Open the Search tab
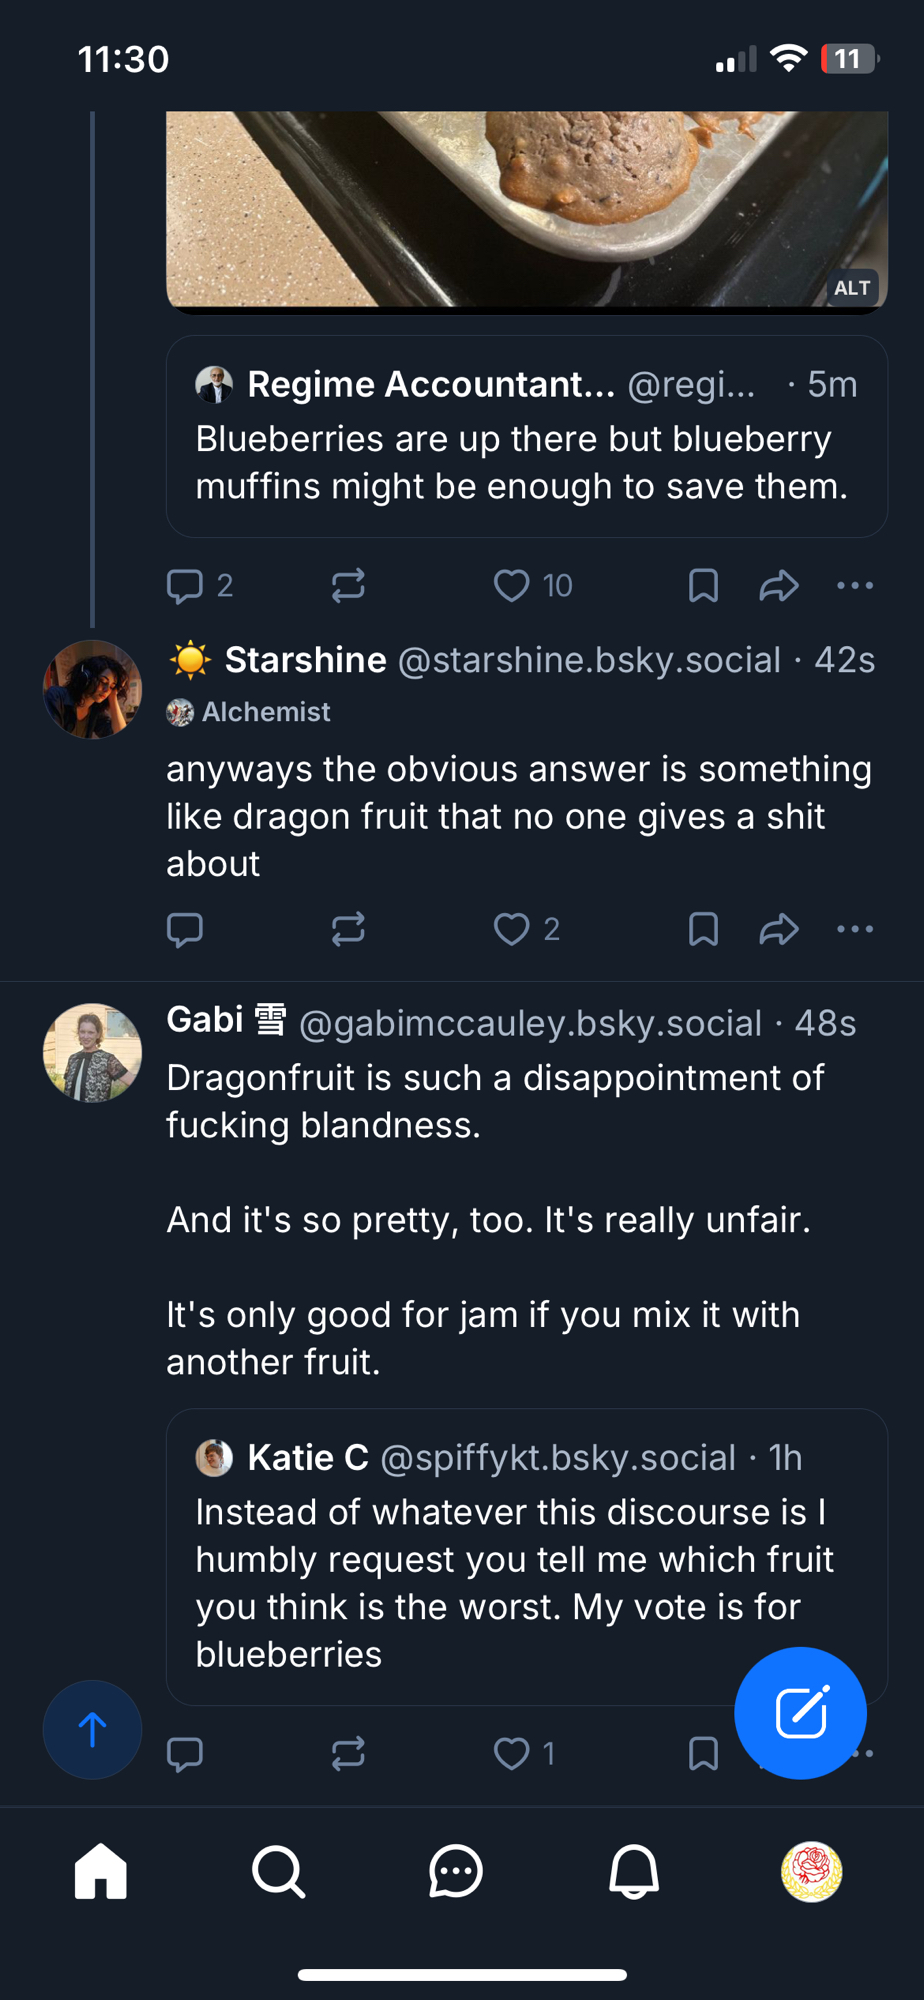 [278, 1871]
